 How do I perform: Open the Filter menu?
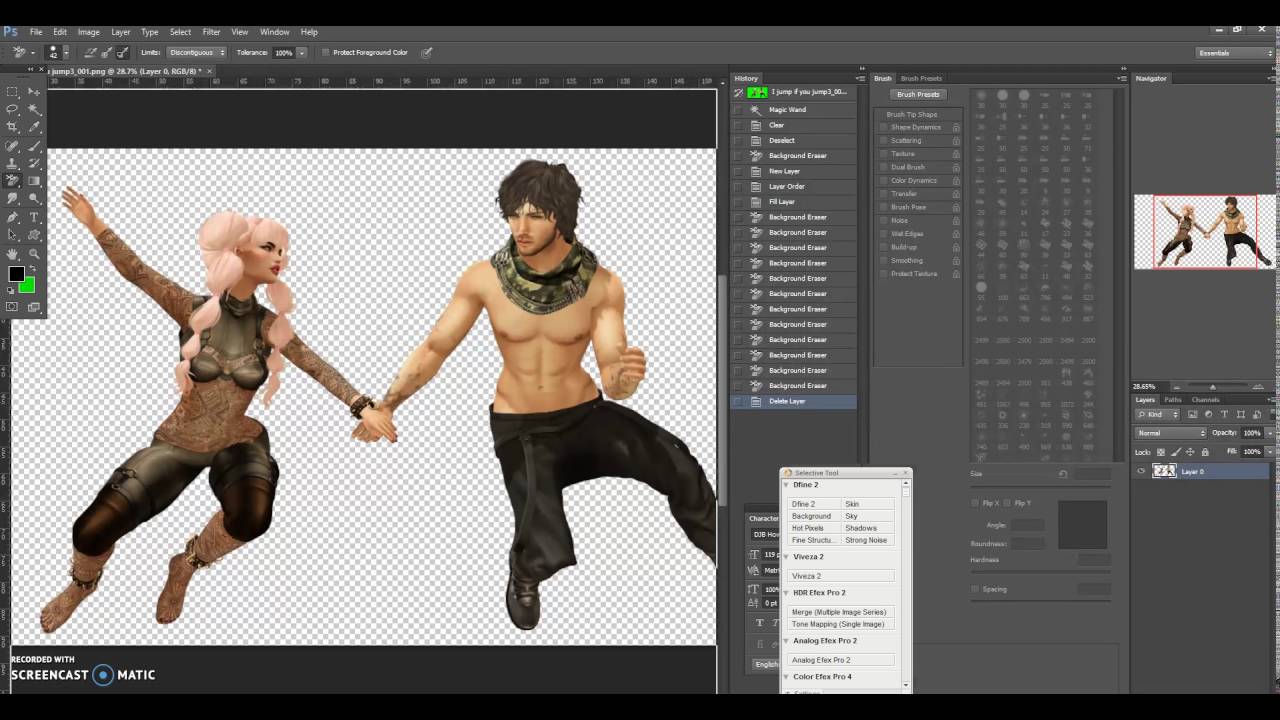click(x=211, y=32)
